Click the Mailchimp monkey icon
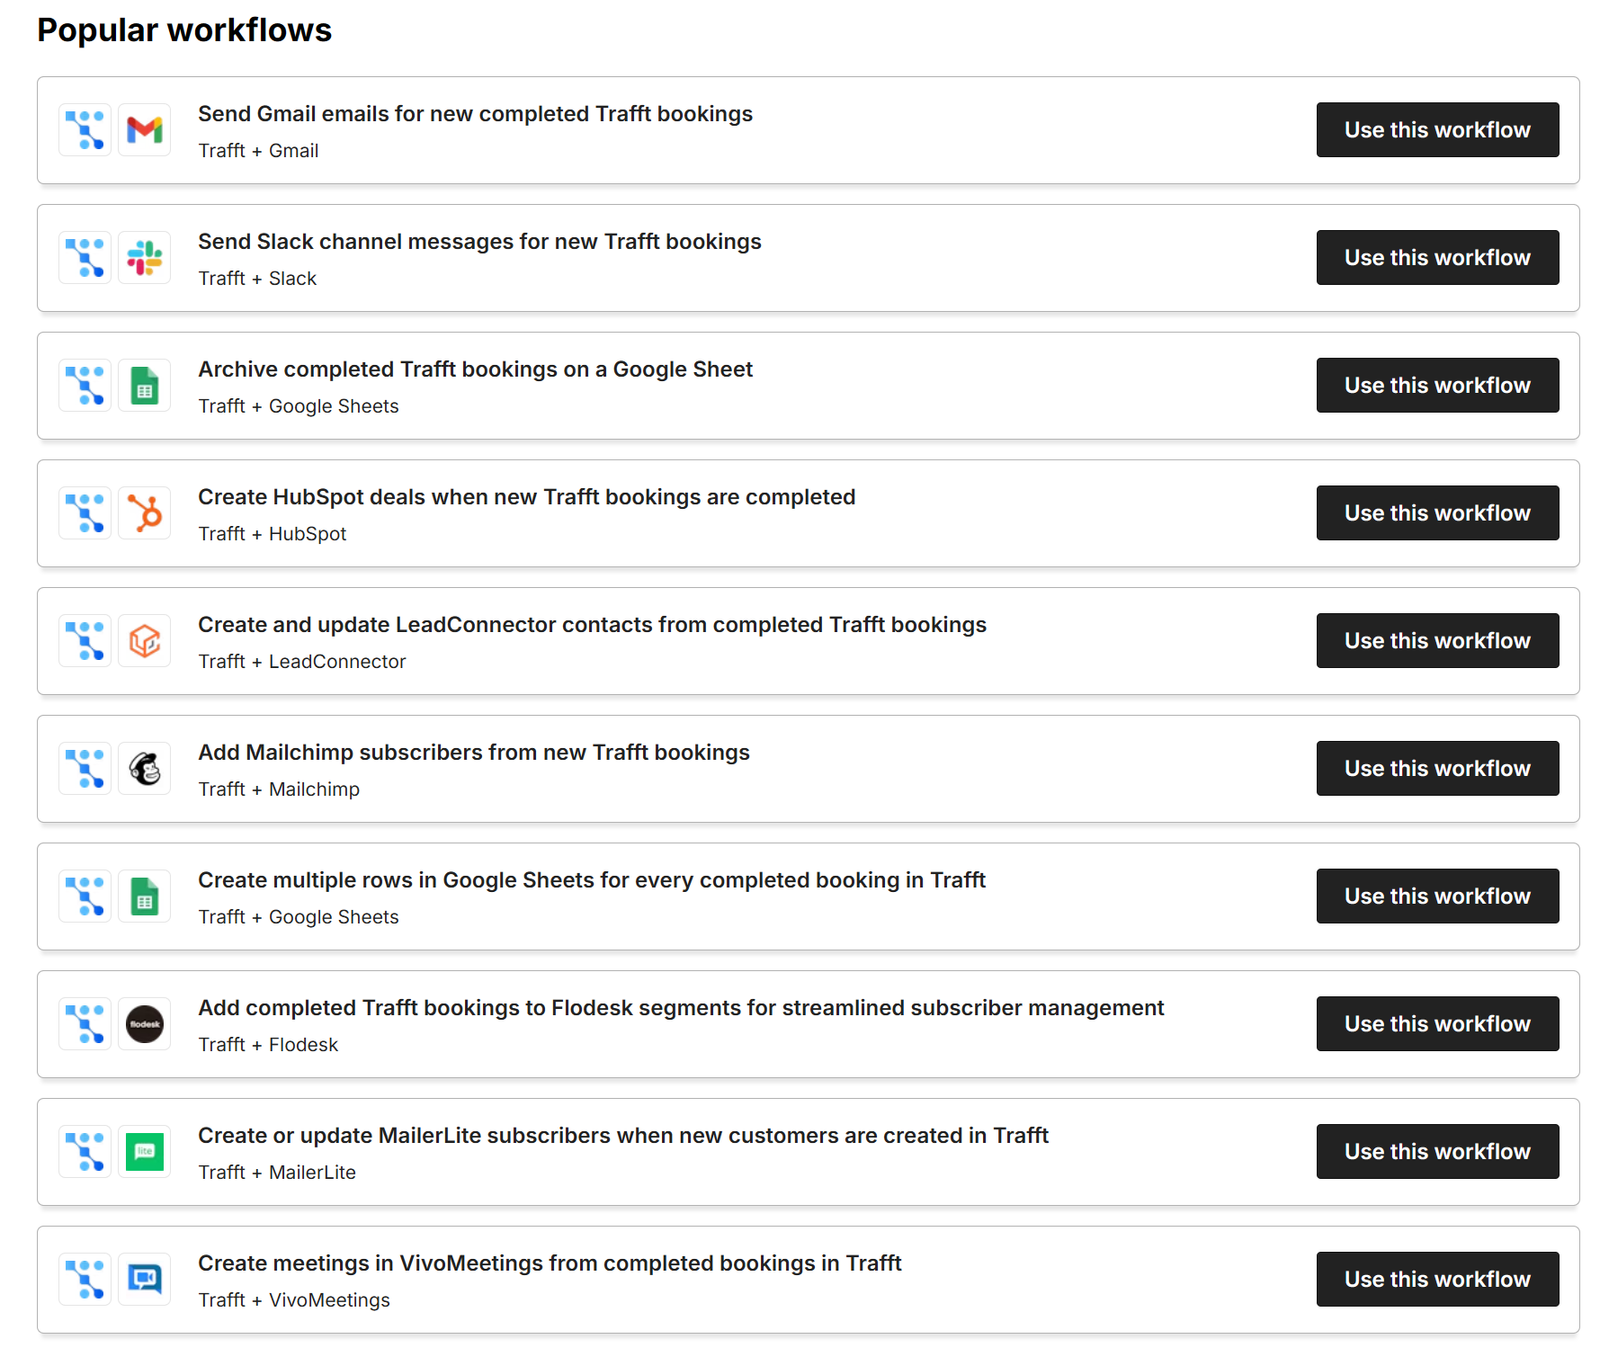The width and height of the screenshot is (1600, 1346). (x=144, y=769)
